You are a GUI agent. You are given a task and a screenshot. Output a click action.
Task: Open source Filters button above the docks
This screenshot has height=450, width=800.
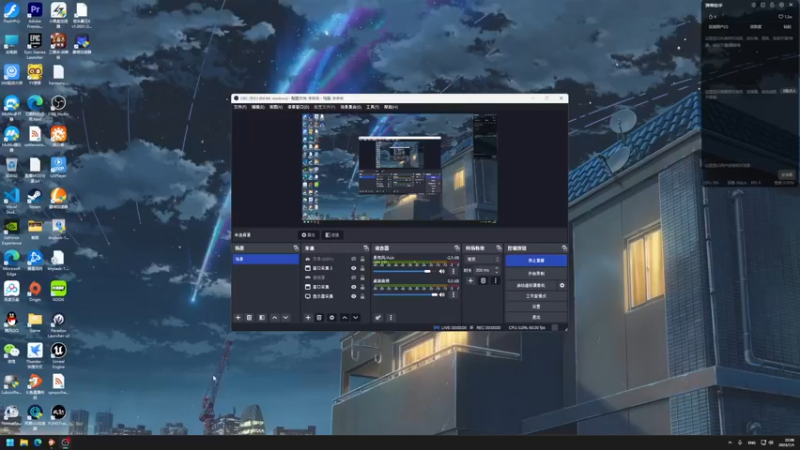332,235
